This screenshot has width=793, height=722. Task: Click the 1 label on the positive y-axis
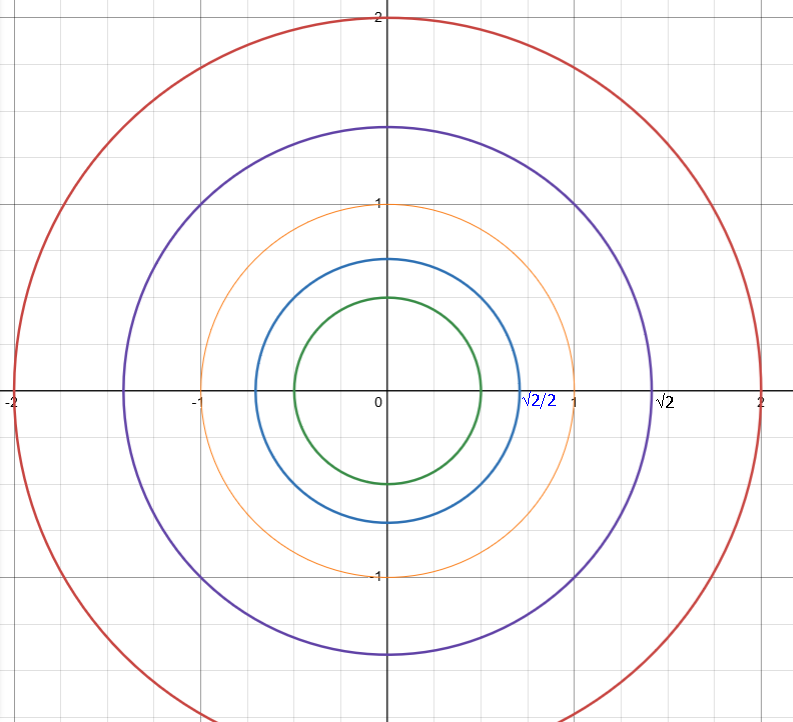point(379,203)
